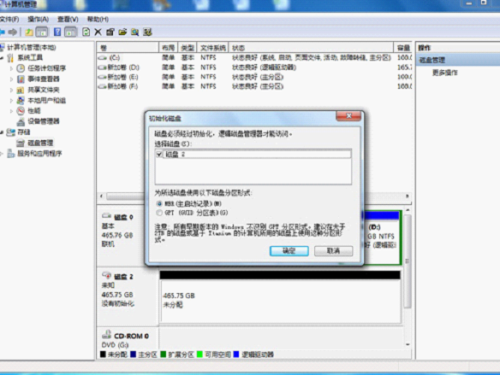Click the 磁盘 2 uninitialized disk icon
This screenshot has width=500, height=375.
tap(106, 276)
